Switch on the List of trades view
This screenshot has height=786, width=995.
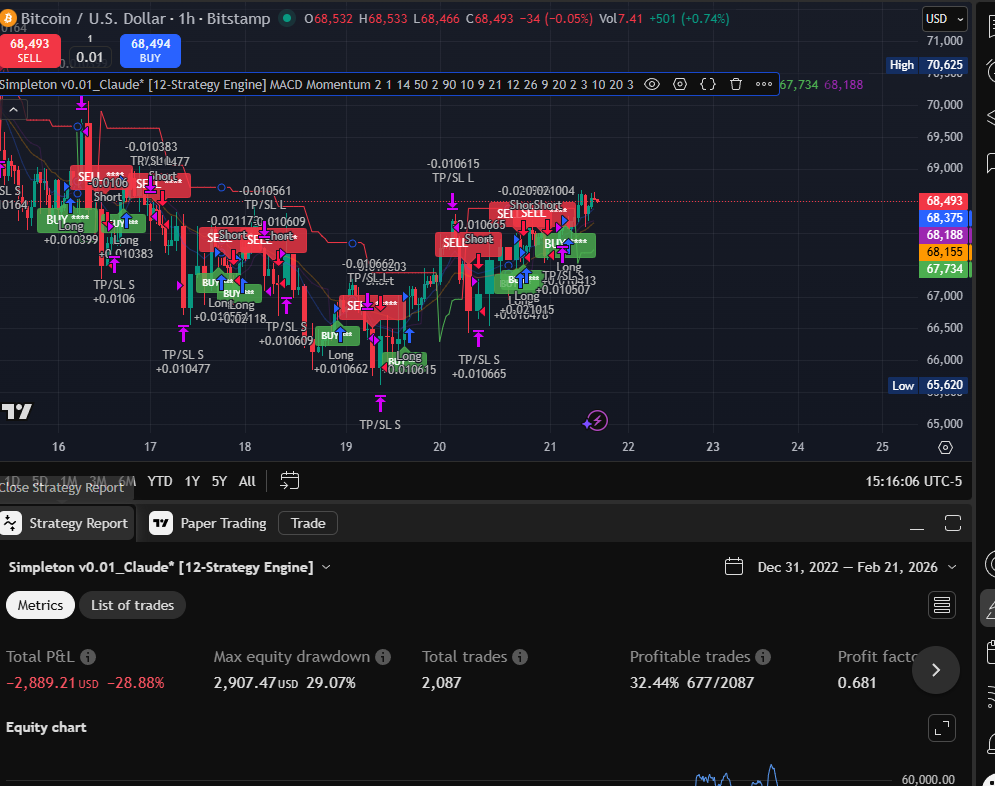coord(132,605)
